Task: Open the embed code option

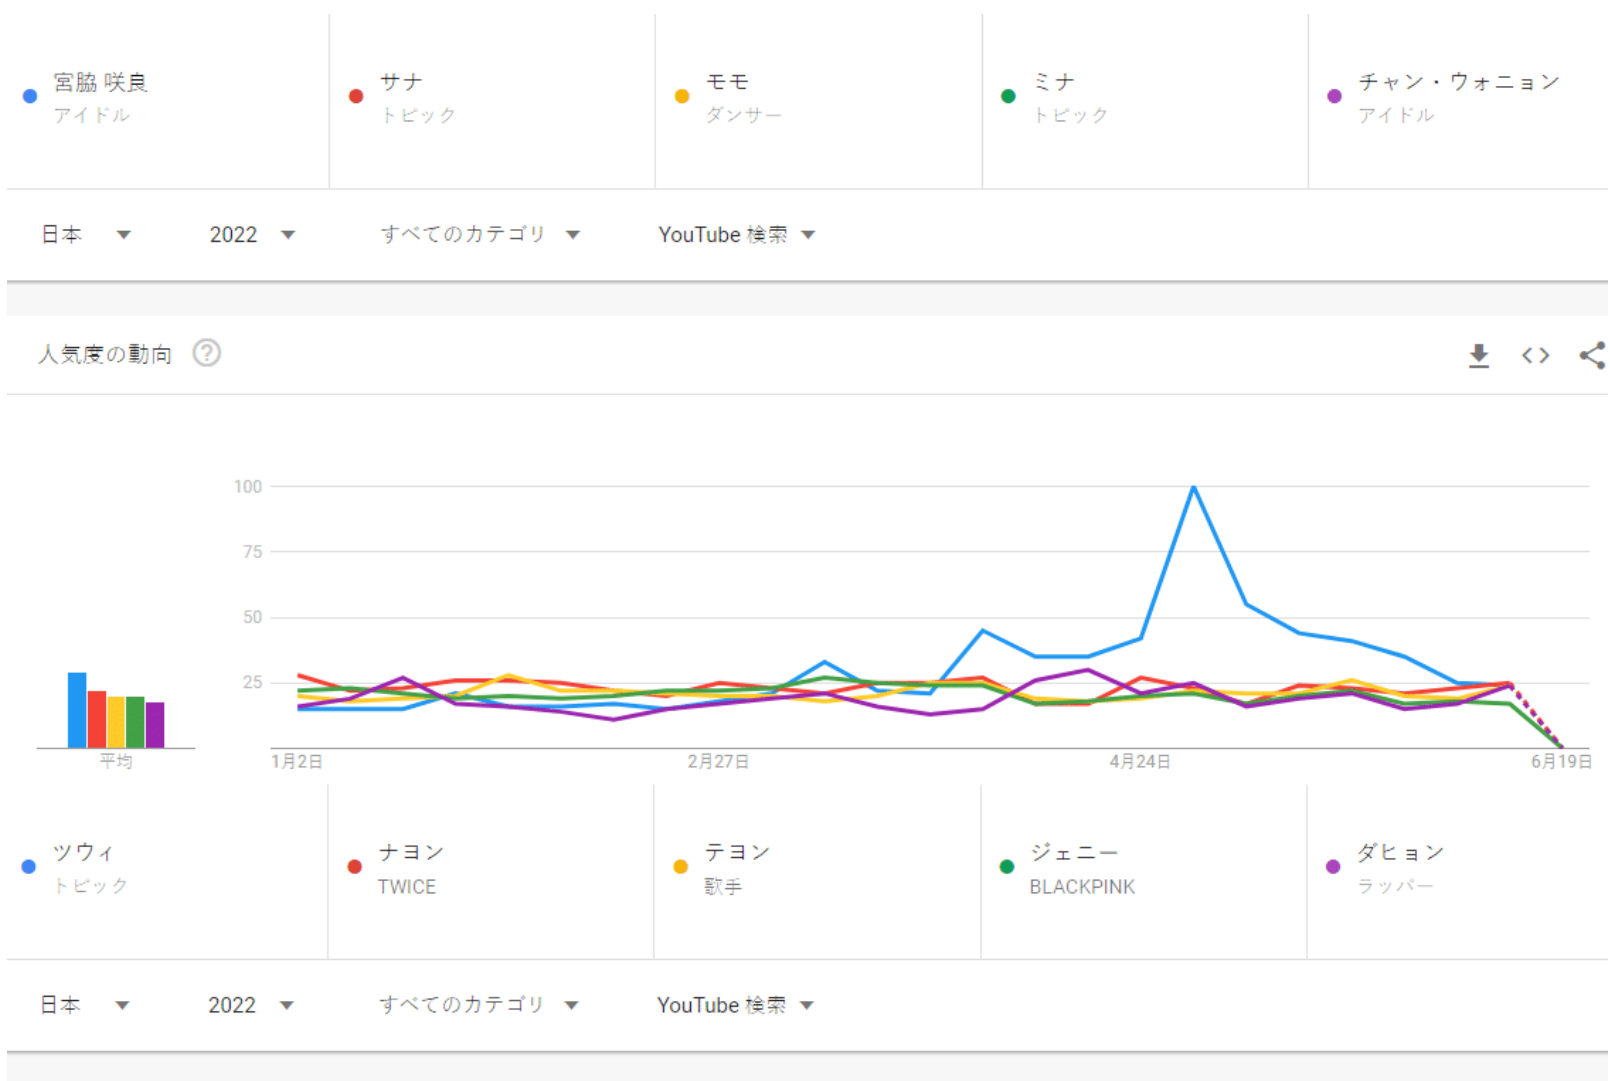Action: (x=1536, y=355)
